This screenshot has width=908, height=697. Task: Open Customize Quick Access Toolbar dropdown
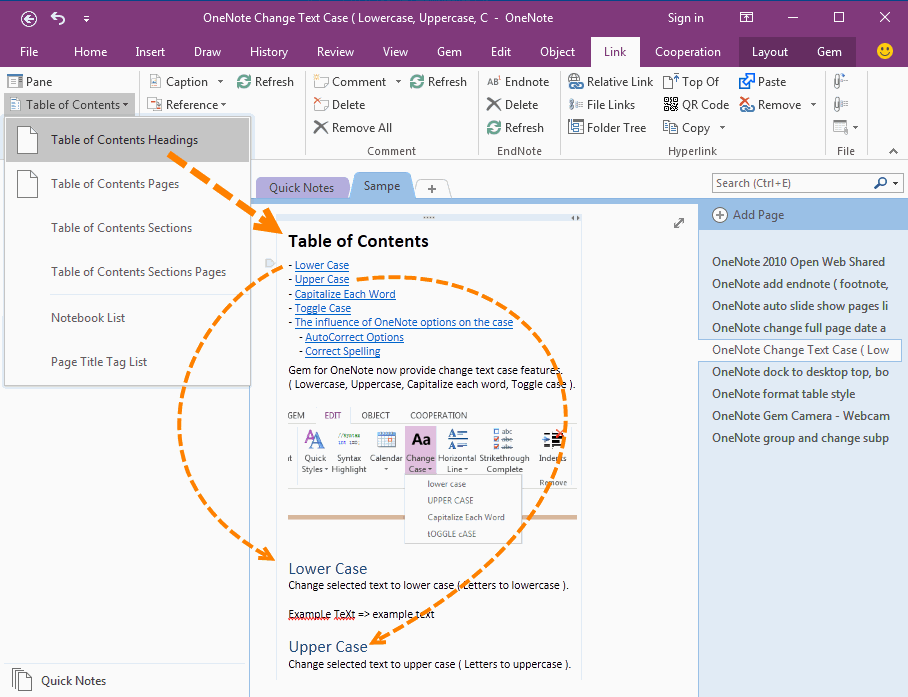(x=86, y=19)
